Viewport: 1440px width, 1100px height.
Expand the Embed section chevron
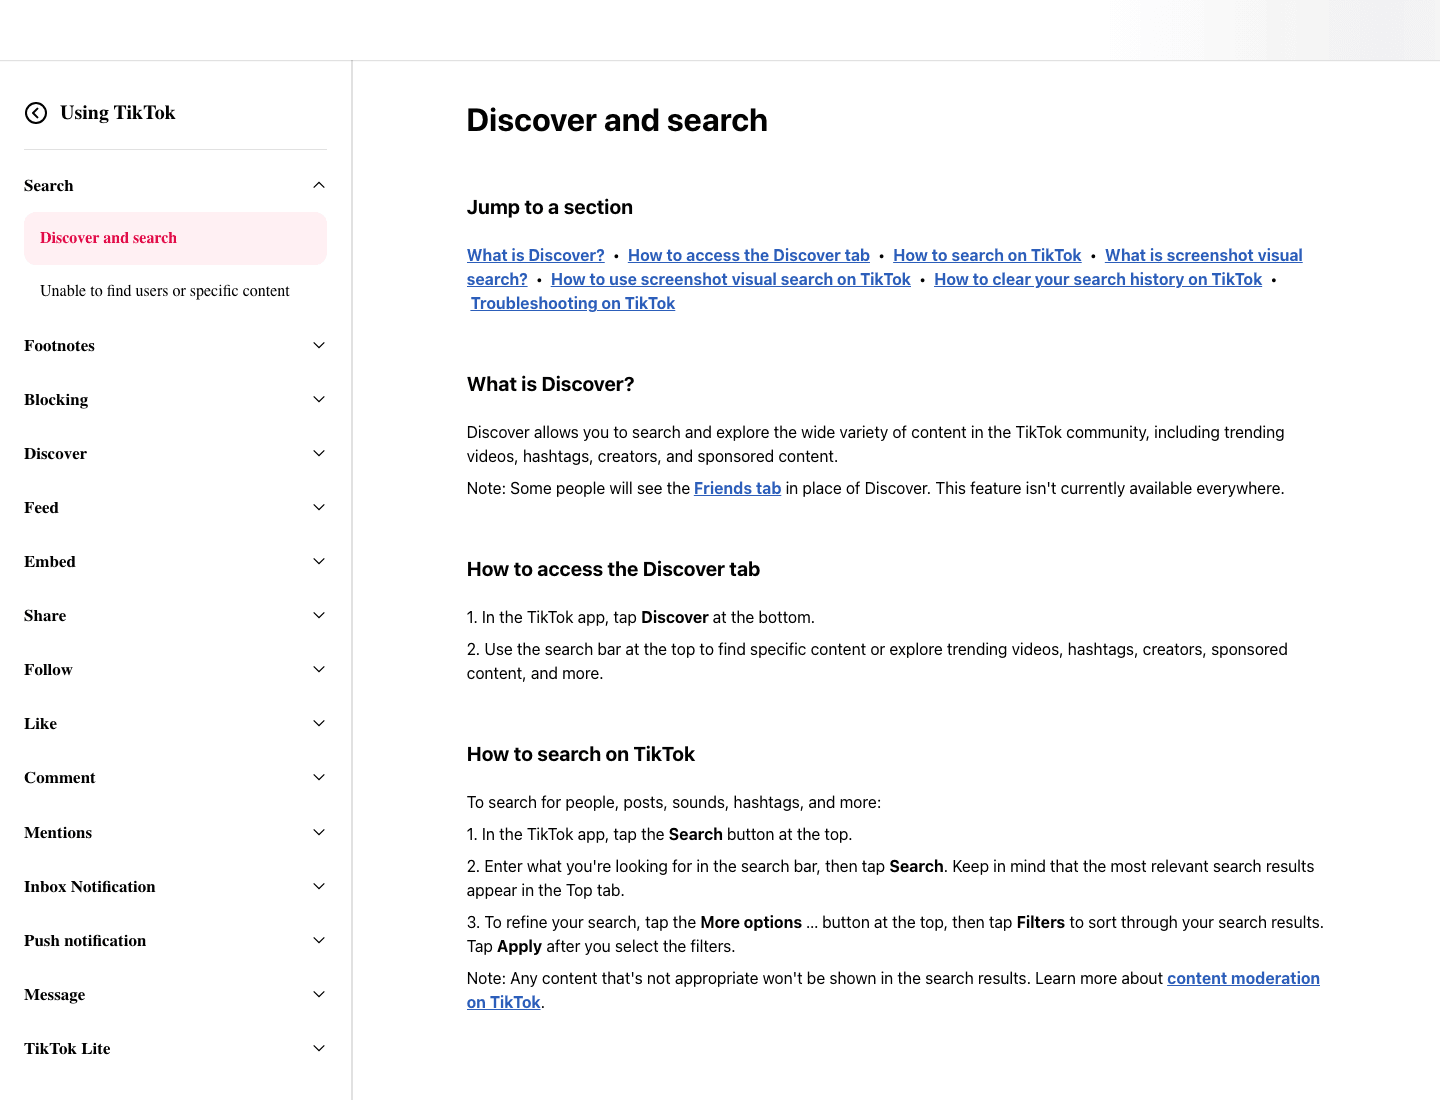pos(319,561)
